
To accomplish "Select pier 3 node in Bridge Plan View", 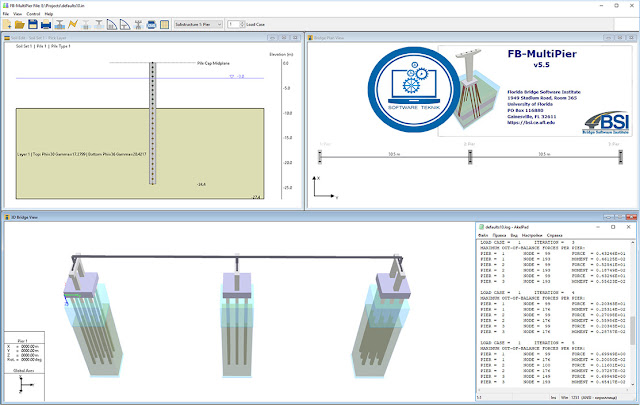I will 620,157.
